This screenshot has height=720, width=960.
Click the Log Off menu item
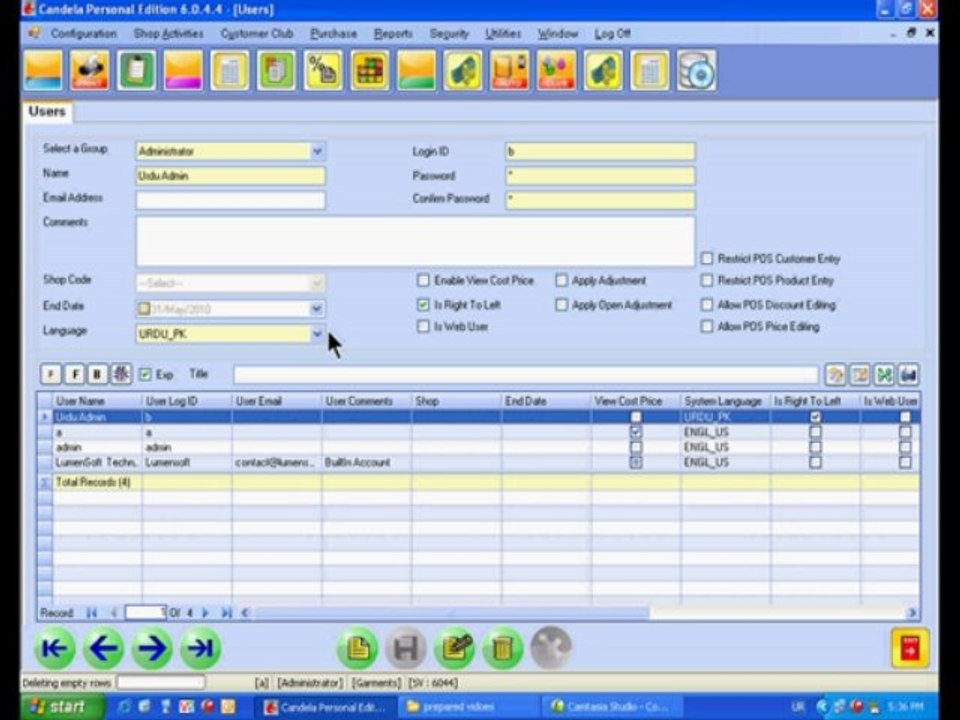click(612, 34)
